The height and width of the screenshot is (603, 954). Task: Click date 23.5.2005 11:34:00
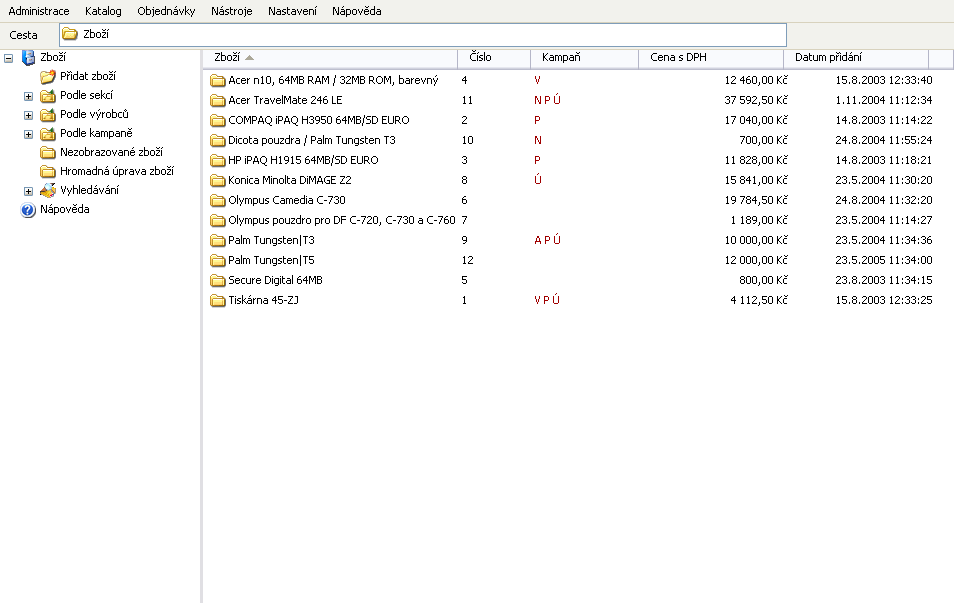(x=883, y=260)
